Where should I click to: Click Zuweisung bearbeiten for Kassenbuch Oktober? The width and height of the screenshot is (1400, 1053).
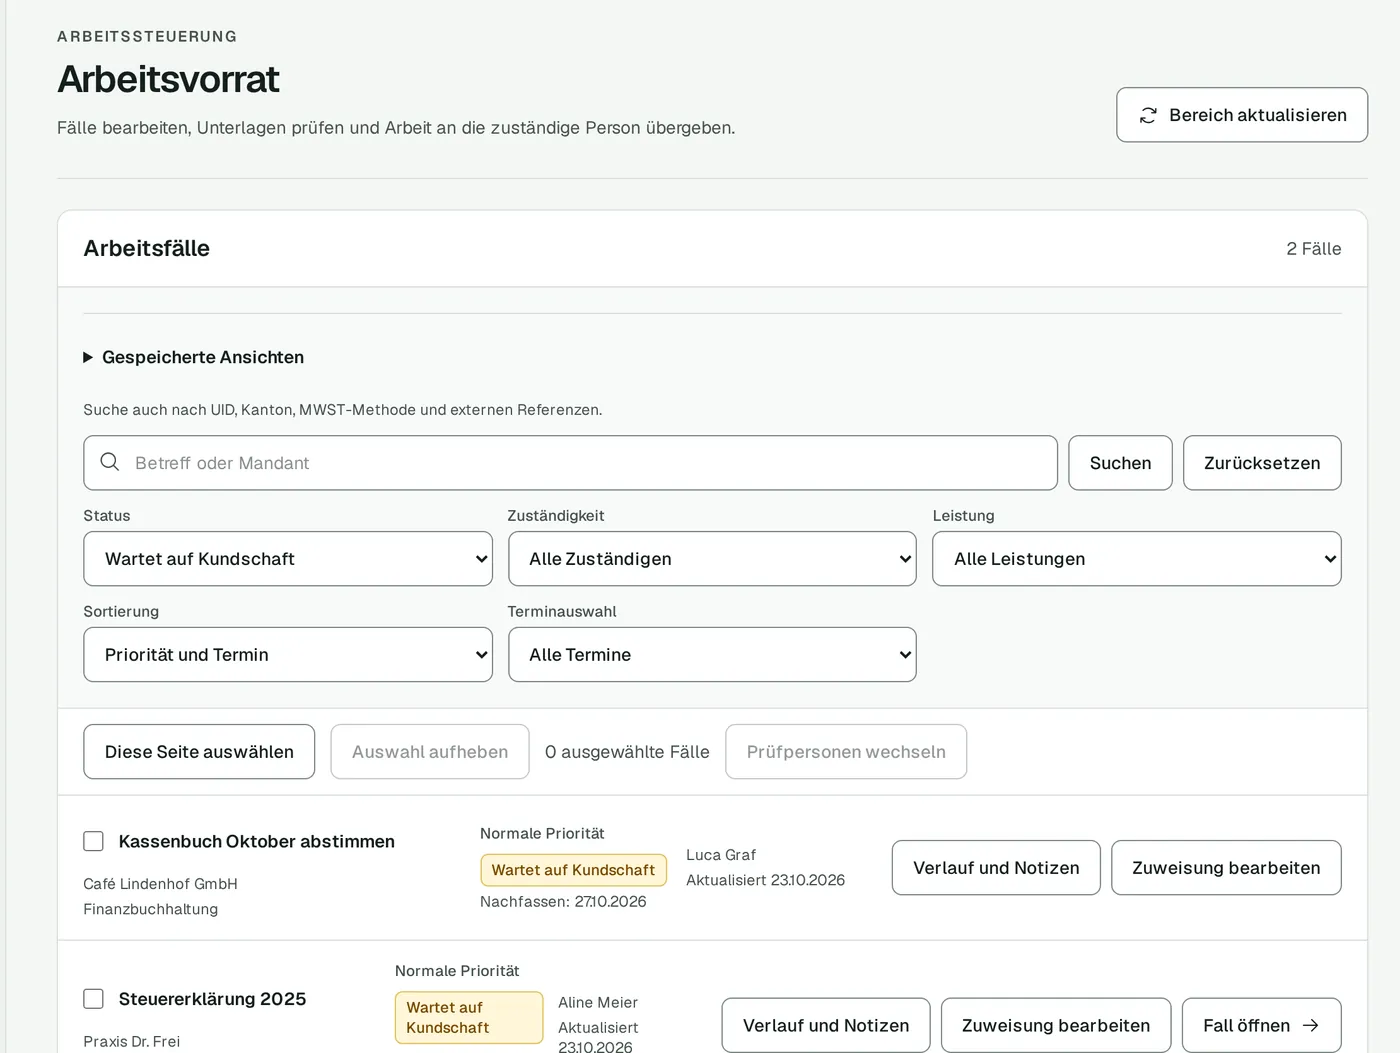pos(1226,868)
